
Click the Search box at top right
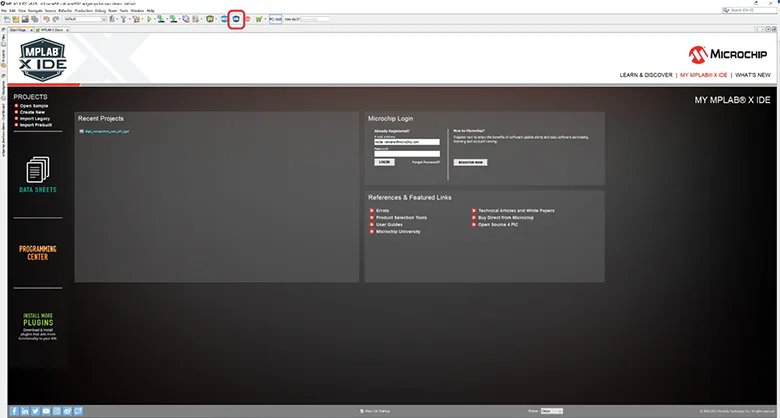click(749, 10)
